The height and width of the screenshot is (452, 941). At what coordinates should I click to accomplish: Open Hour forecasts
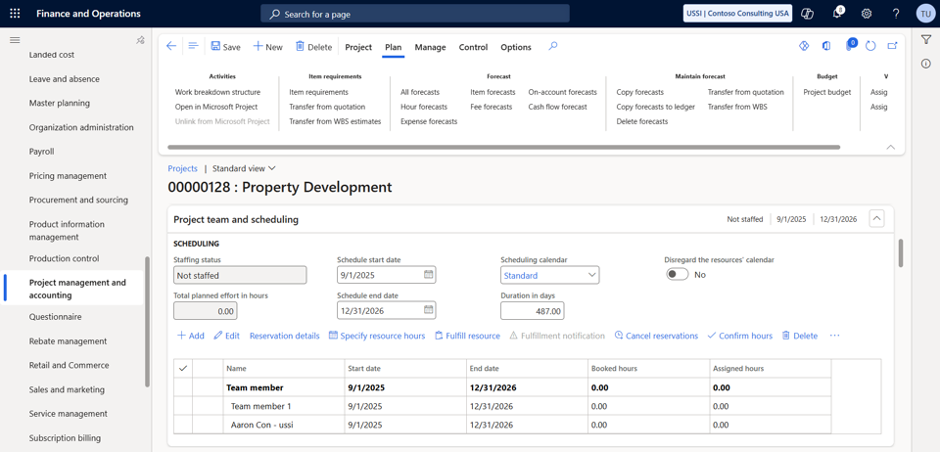[x=424, y=106]
